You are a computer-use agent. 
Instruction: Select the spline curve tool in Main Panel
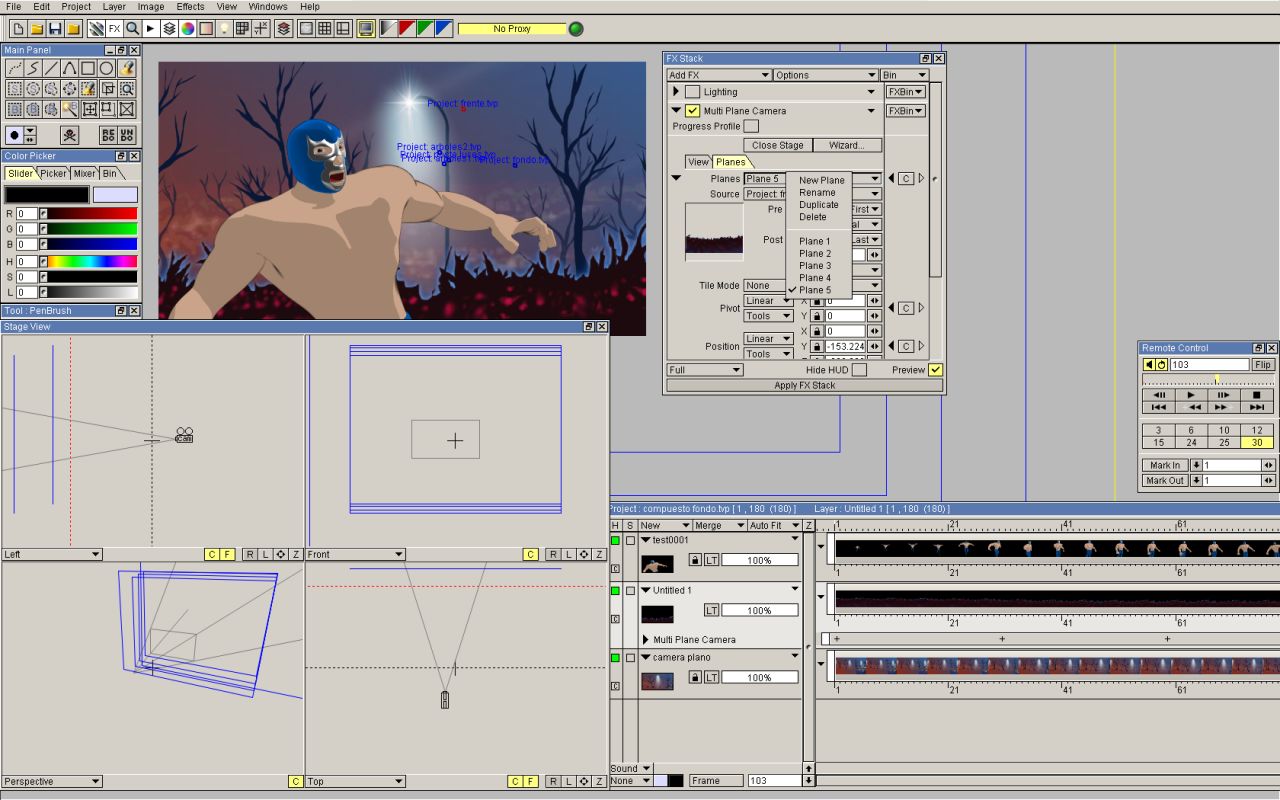[x=70, y=68]
